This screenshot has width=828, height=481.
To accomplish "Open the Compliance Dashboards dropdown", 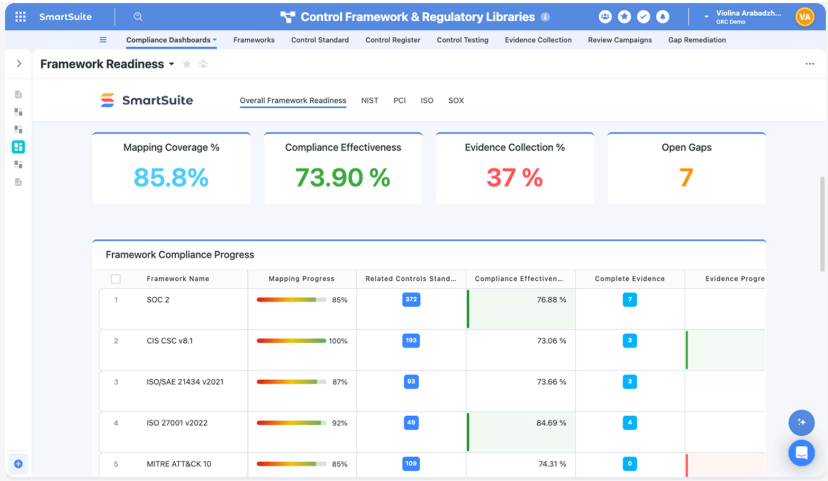I will coord(171,40).
